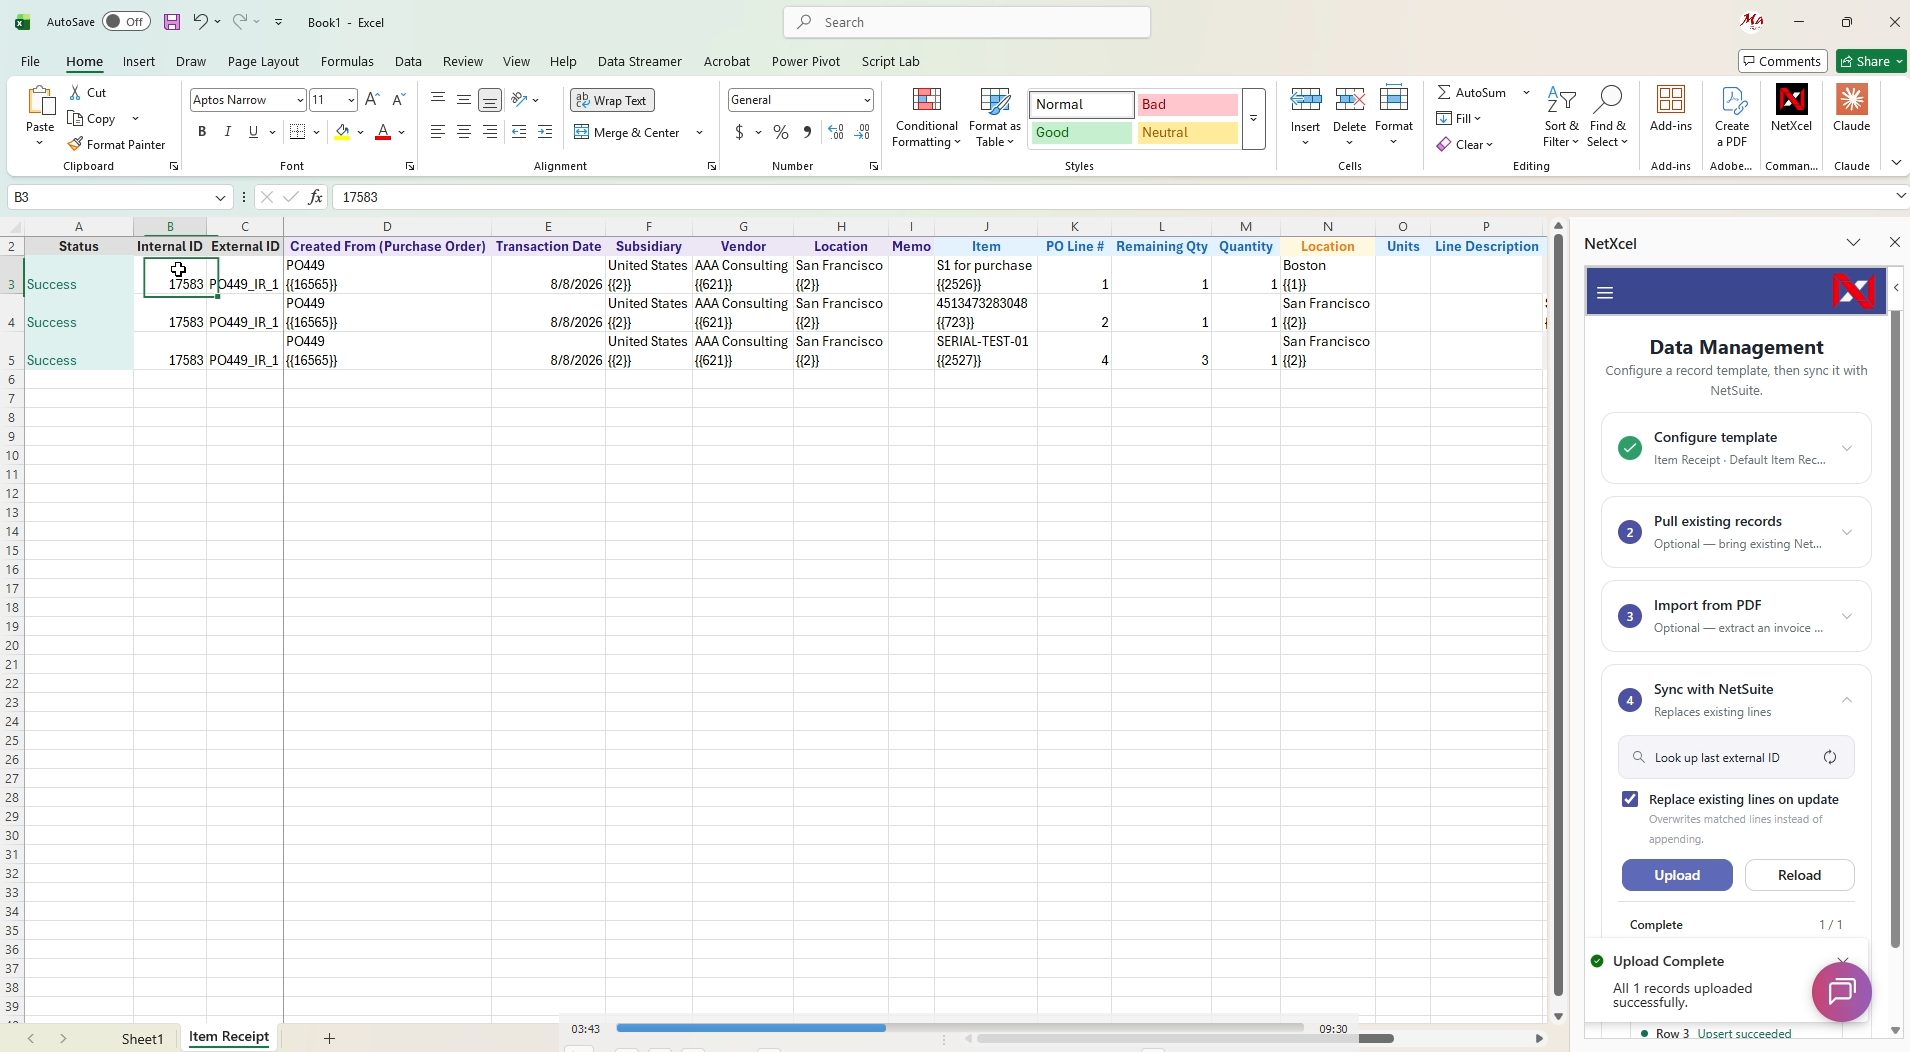The image size is (1910, 1052).
Task: Center align the cell text
Action: (464, 132)
